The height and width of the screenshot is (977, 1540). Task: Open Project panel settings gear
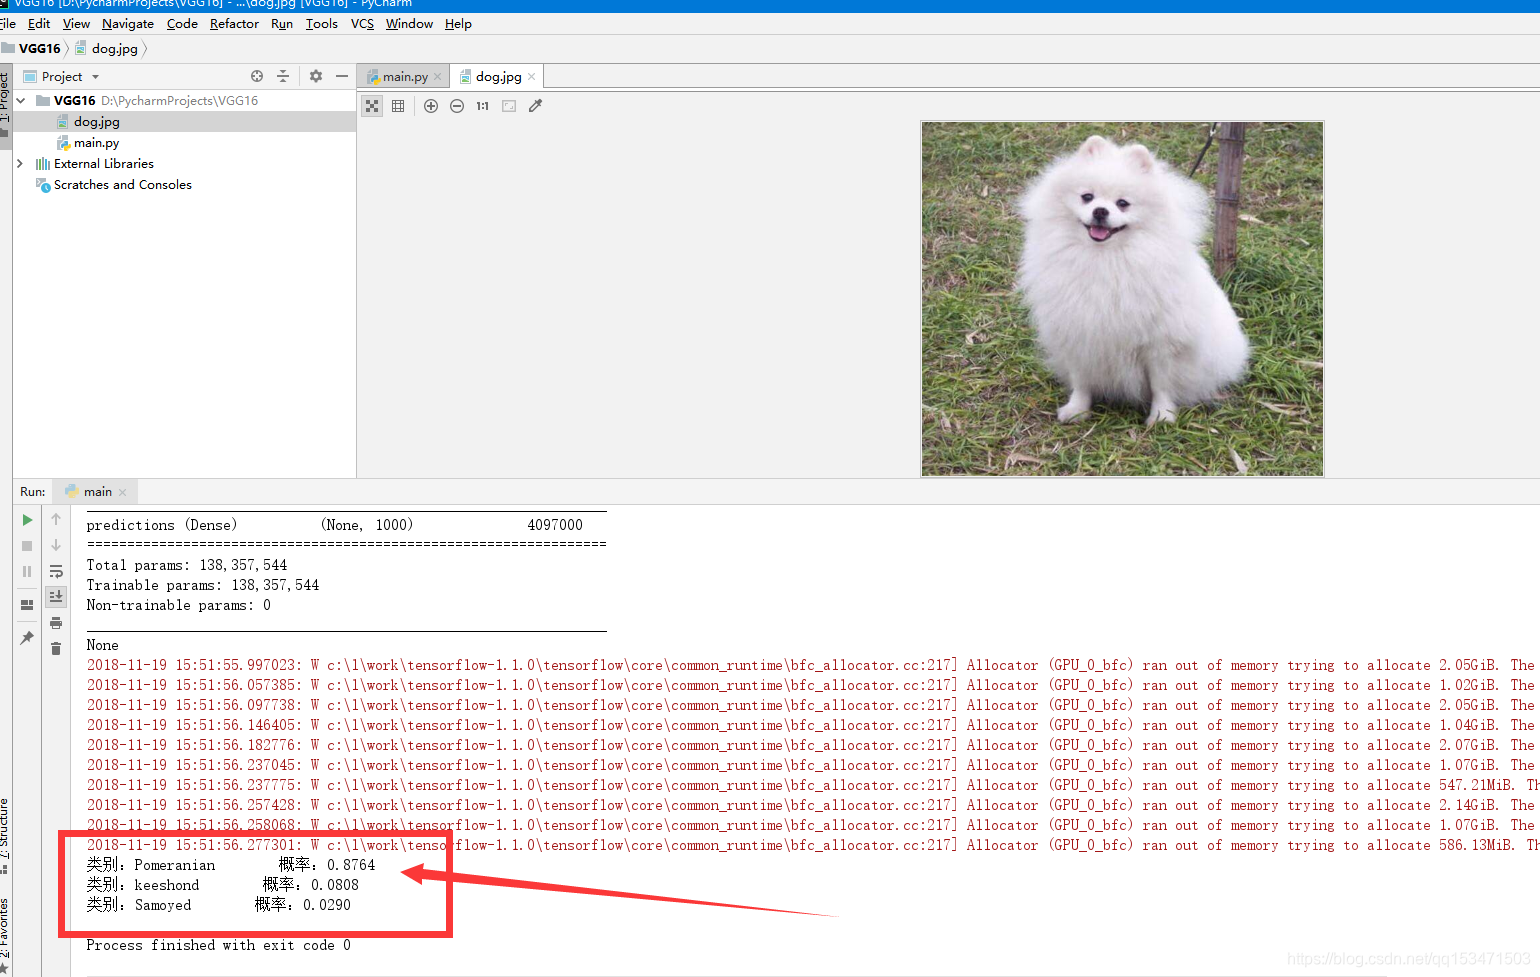tap(316, 76)
